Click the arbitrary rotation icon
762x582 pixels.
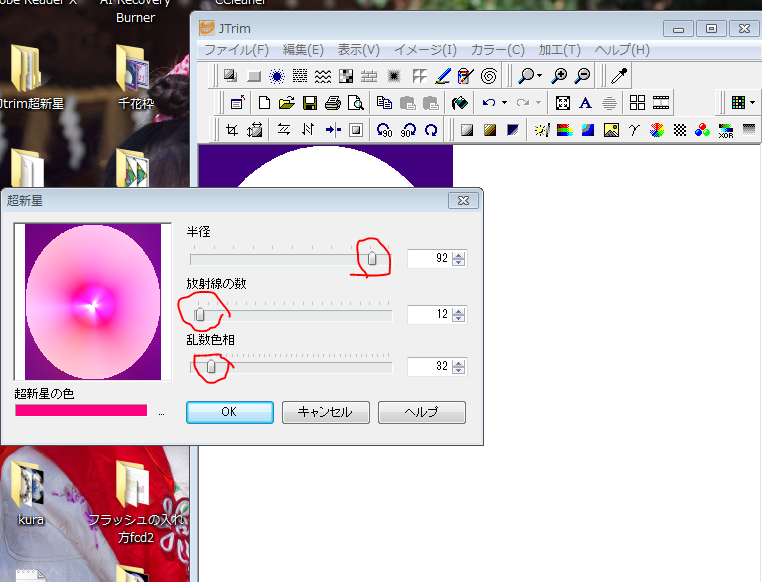pos(431,130)
